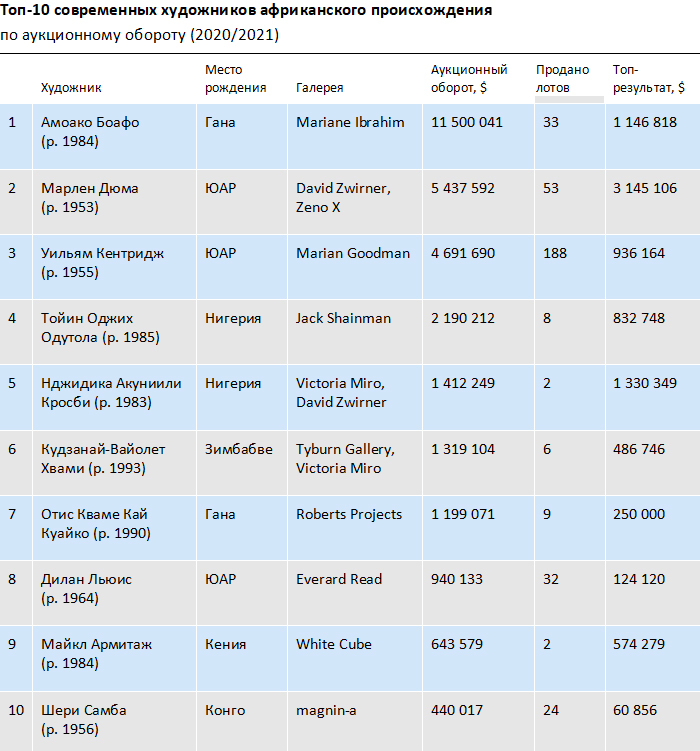Screen dimensions: 700x751
Task: Click artist name 'Шери Самба (р. 1956)'
Action: (x=84, y=719)
